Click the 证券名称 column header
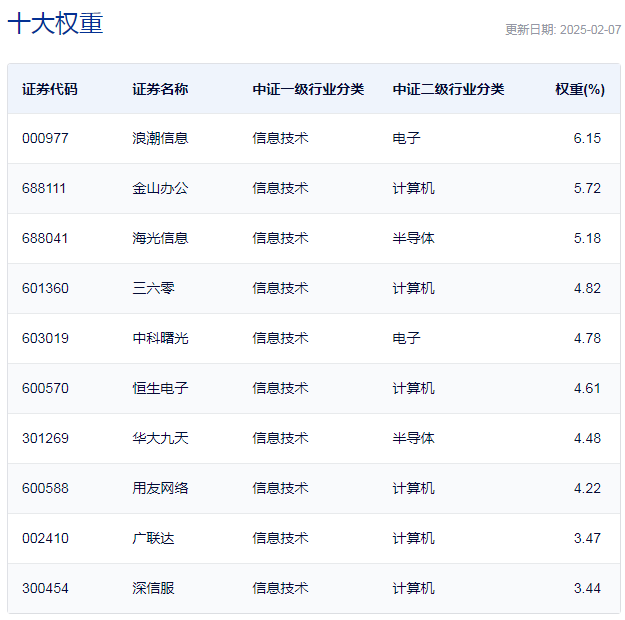625x620 pixels. point(160,89)
